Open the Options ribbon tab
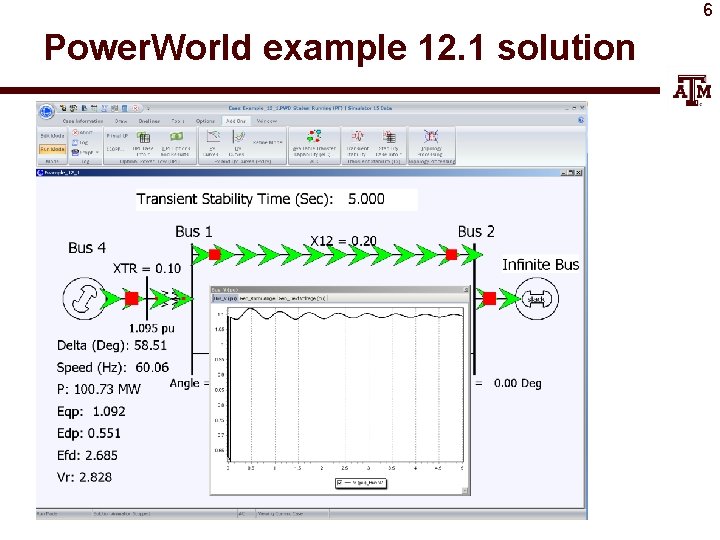The image size is (720, 540). (x=205, y=121)
